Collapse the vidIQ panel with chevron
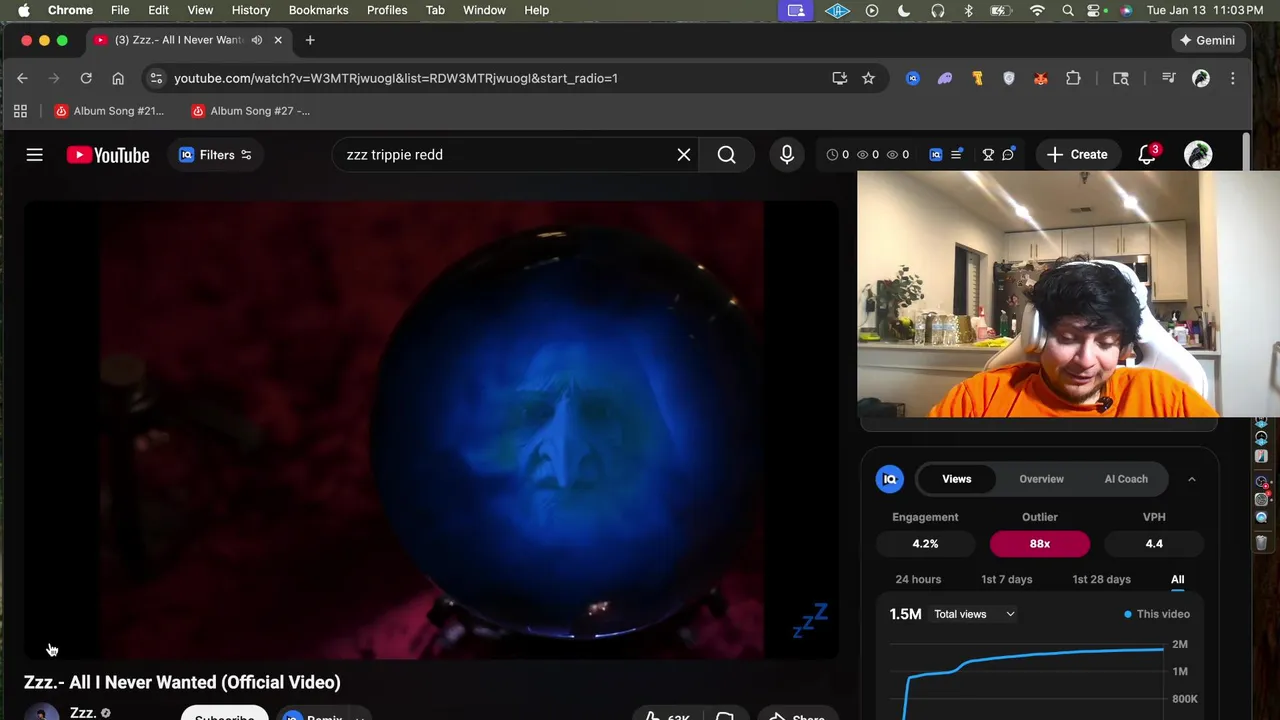Screen dimensions: 1280x720 pyautogui.click(x=1192, y=479)
